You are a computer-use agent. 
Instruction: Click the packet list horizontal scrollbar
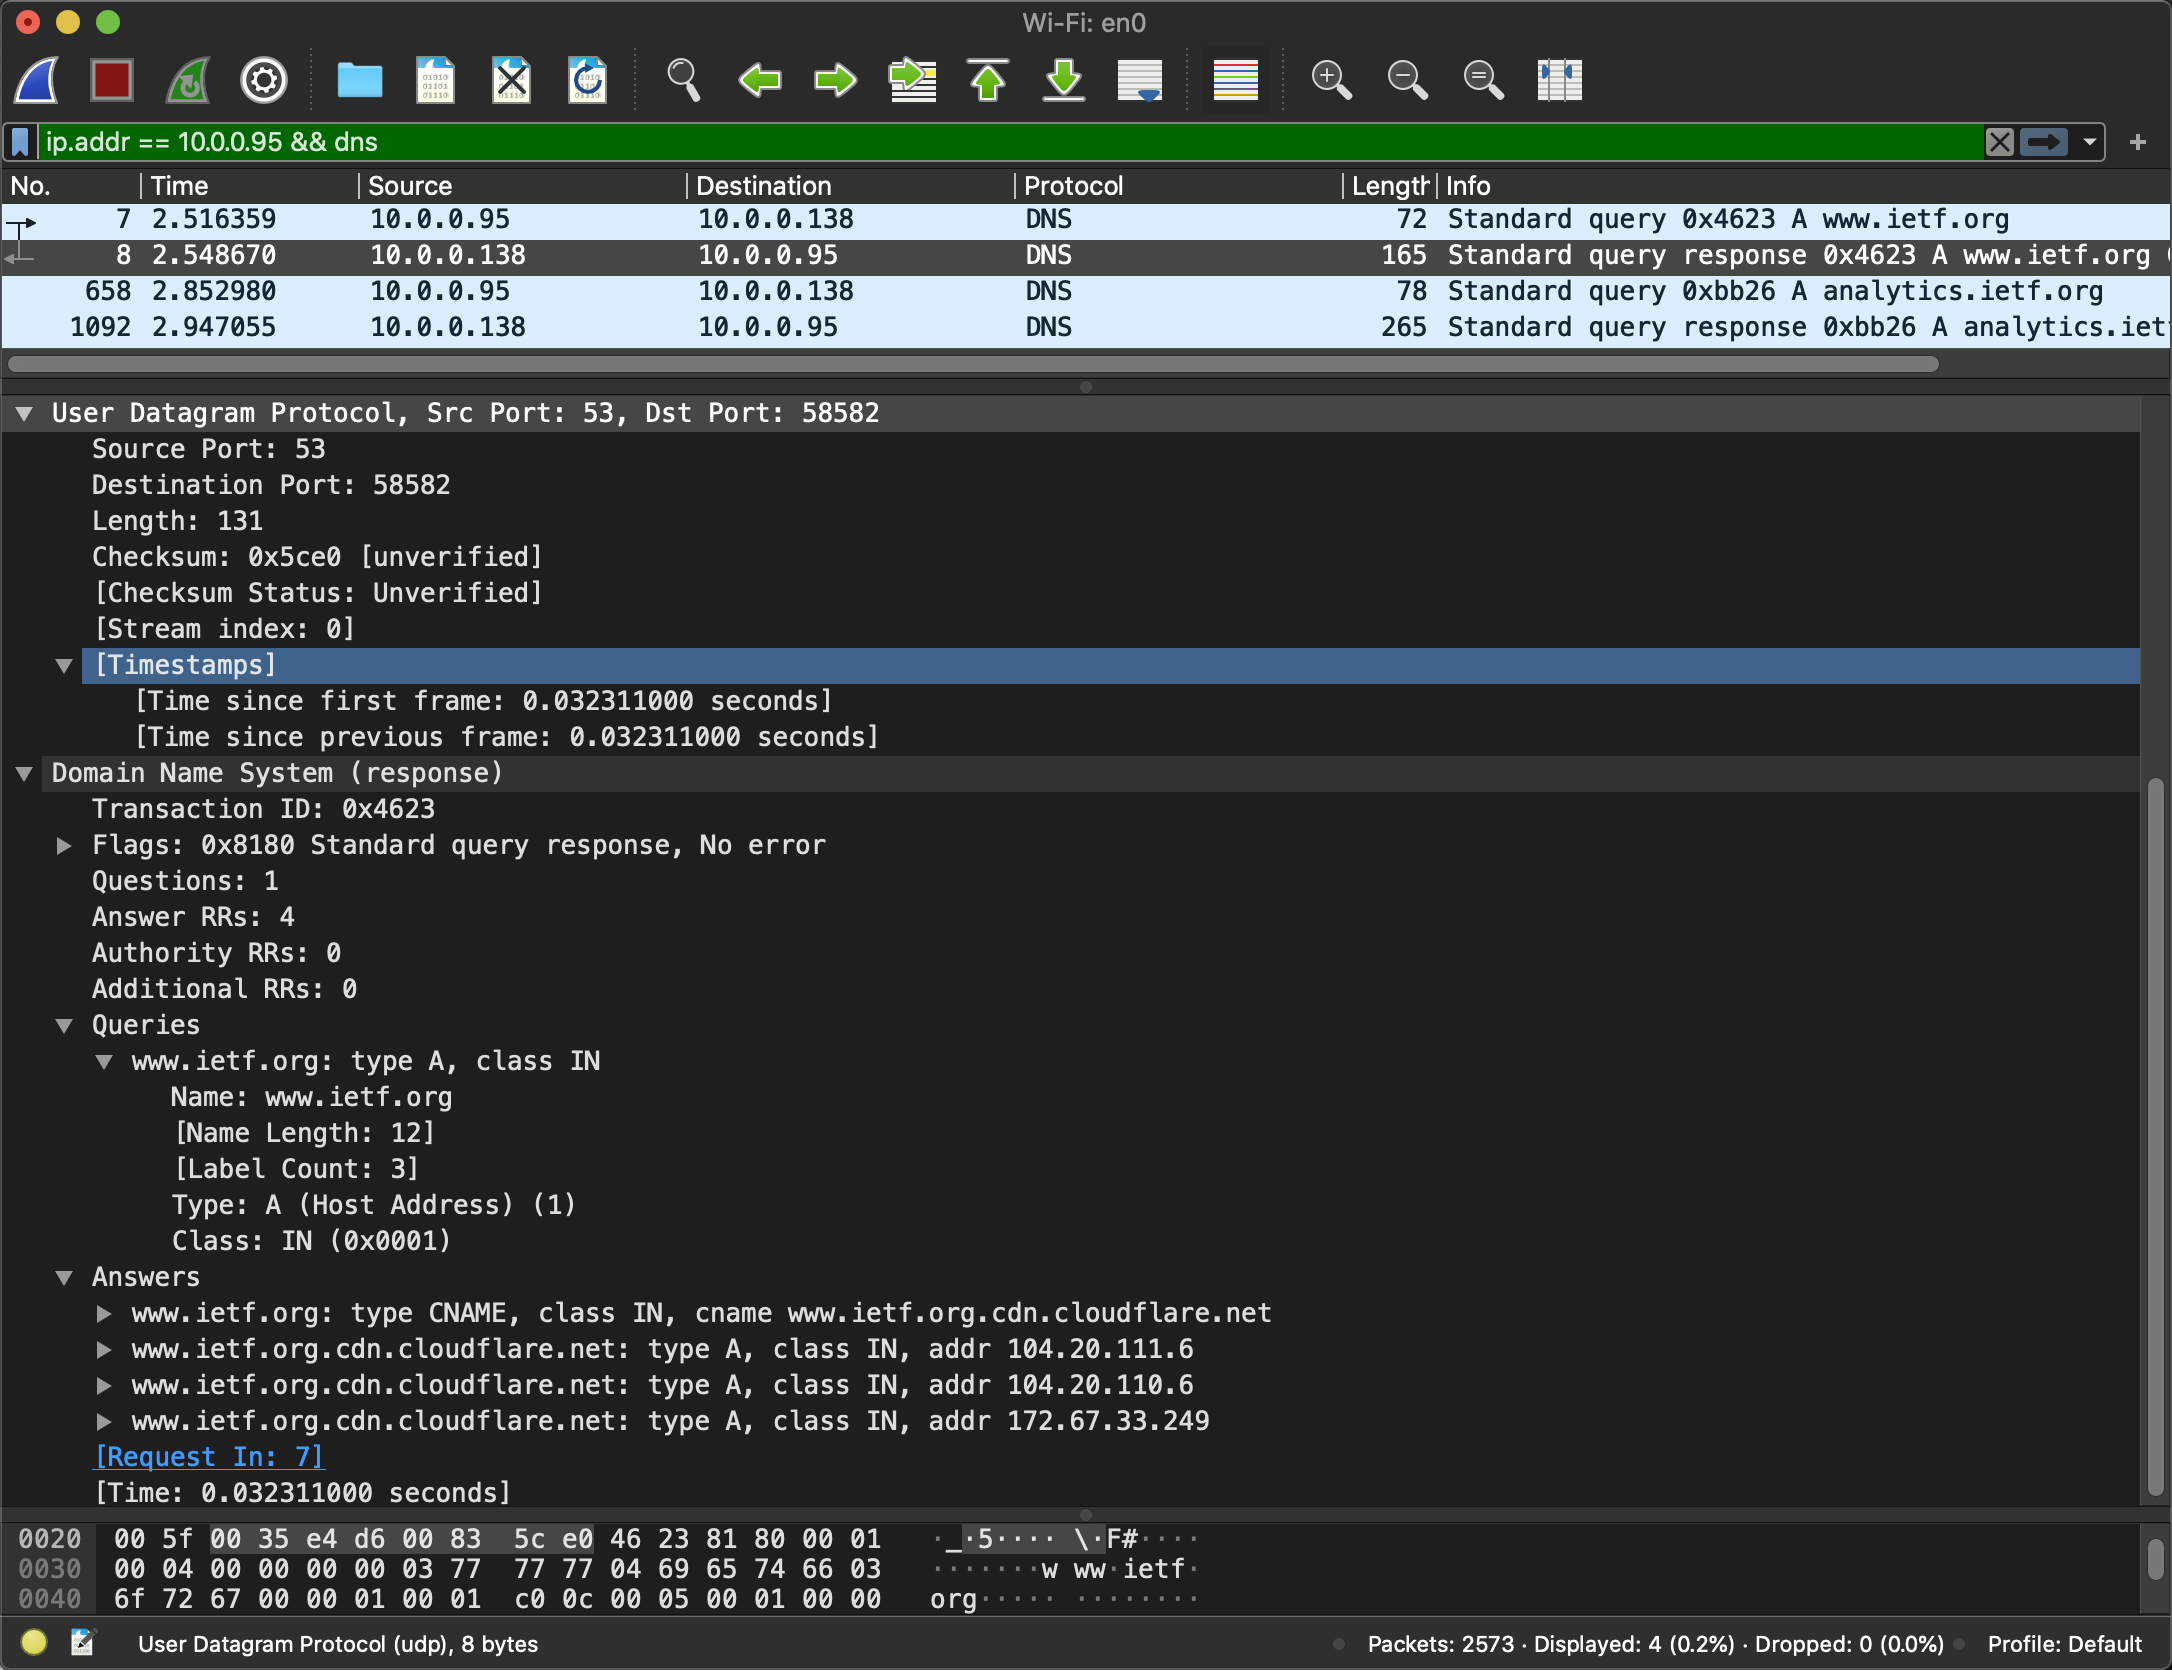tap(970, 365)
